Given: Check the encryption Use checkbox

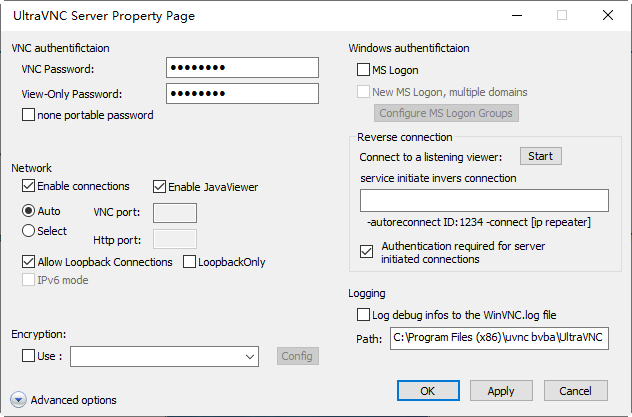Looking at the screenshot, I should point(28,356).
